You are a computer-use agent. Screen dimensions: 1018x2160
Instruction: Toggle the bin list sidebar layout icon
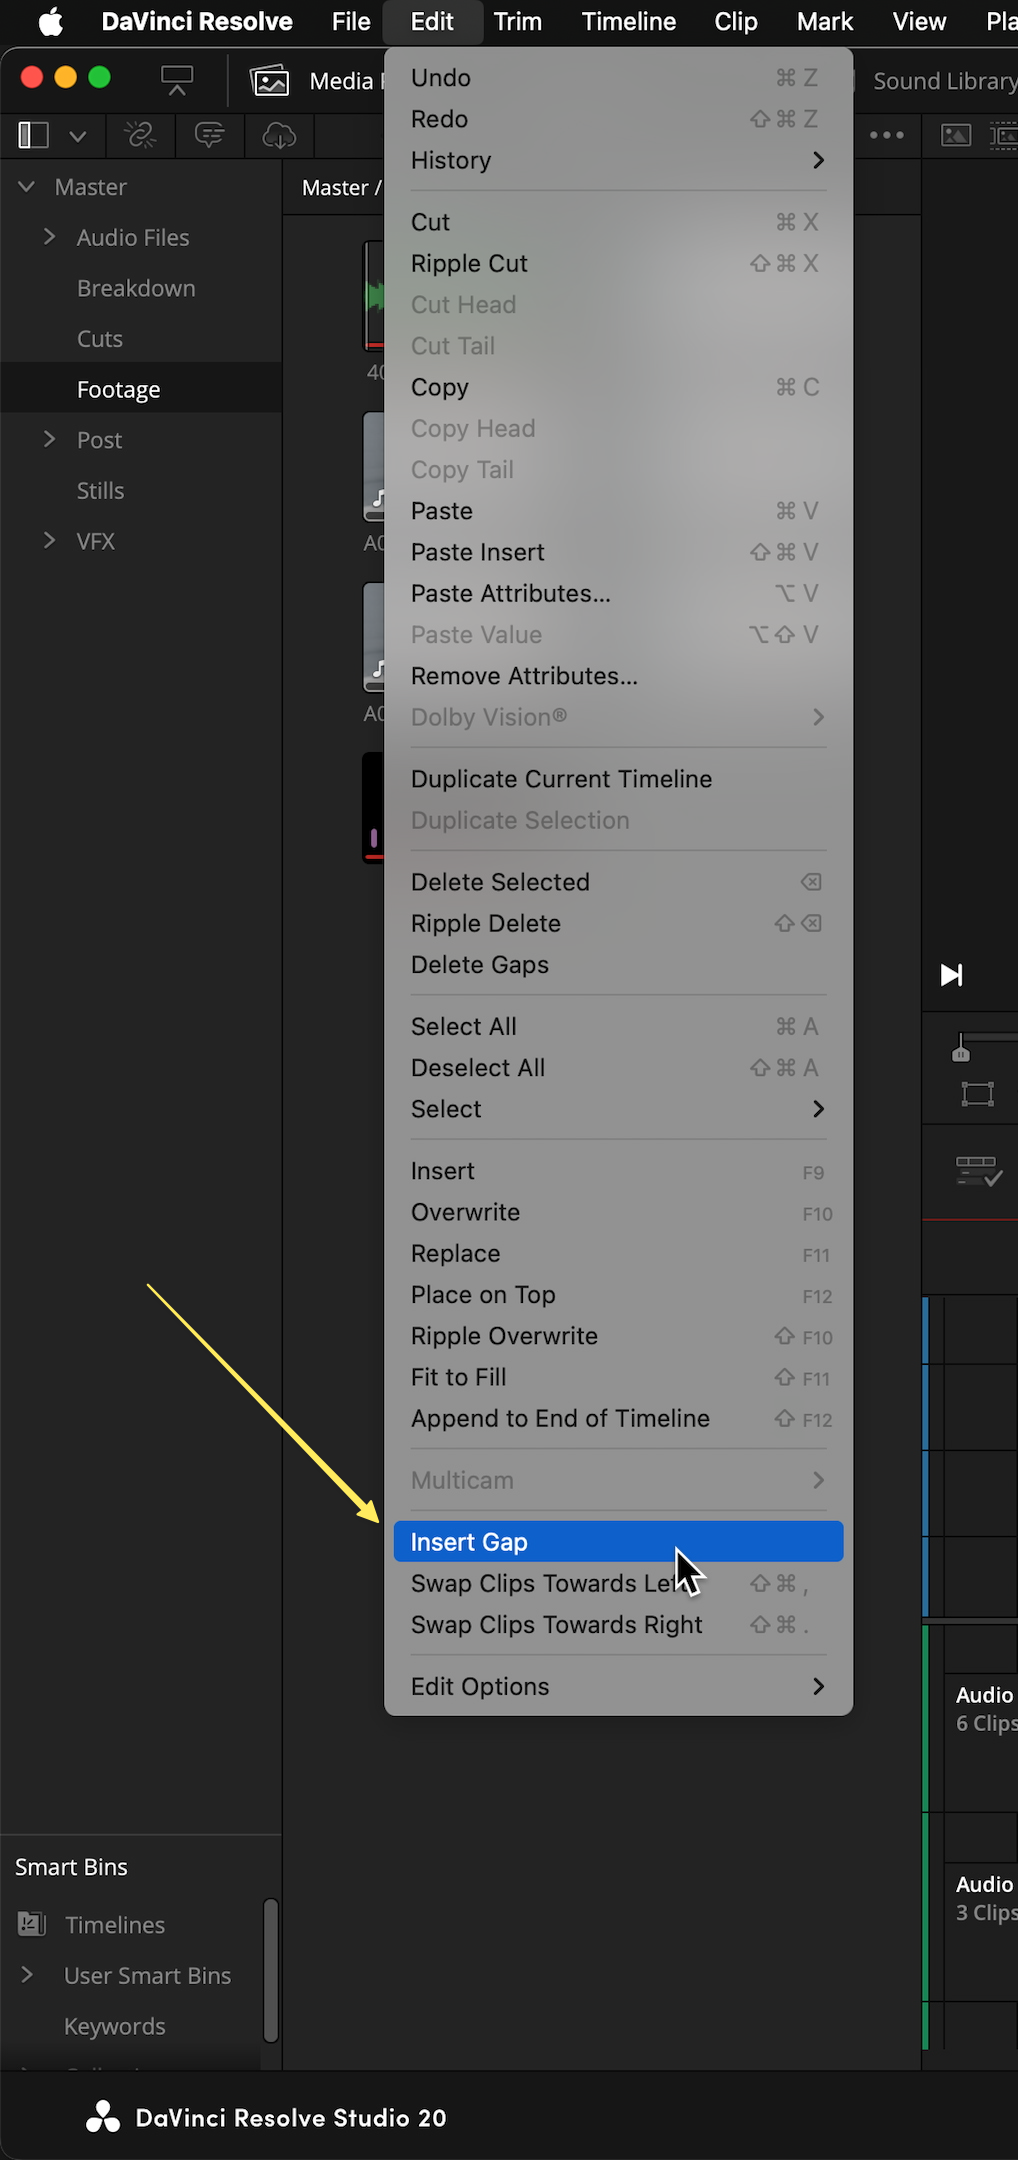(x=34, y=135)
